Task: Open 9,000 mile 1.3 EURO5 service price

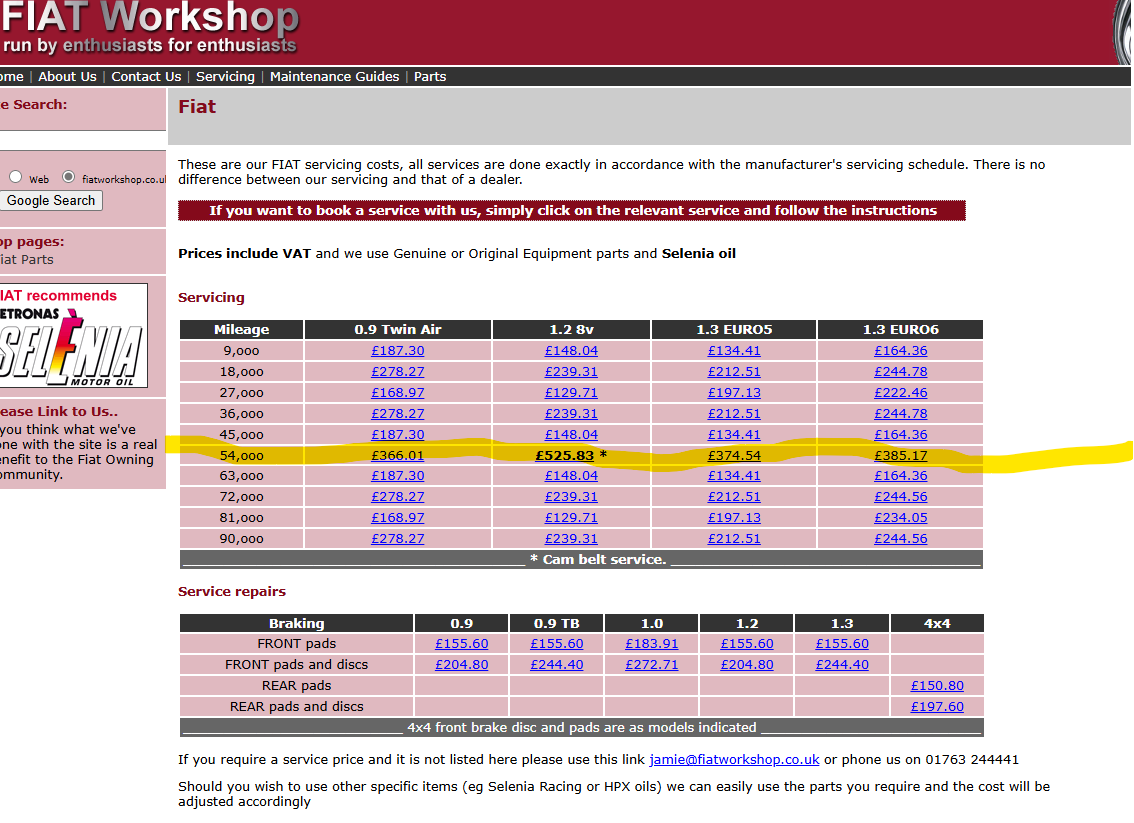Action: [x=734, y=351]
